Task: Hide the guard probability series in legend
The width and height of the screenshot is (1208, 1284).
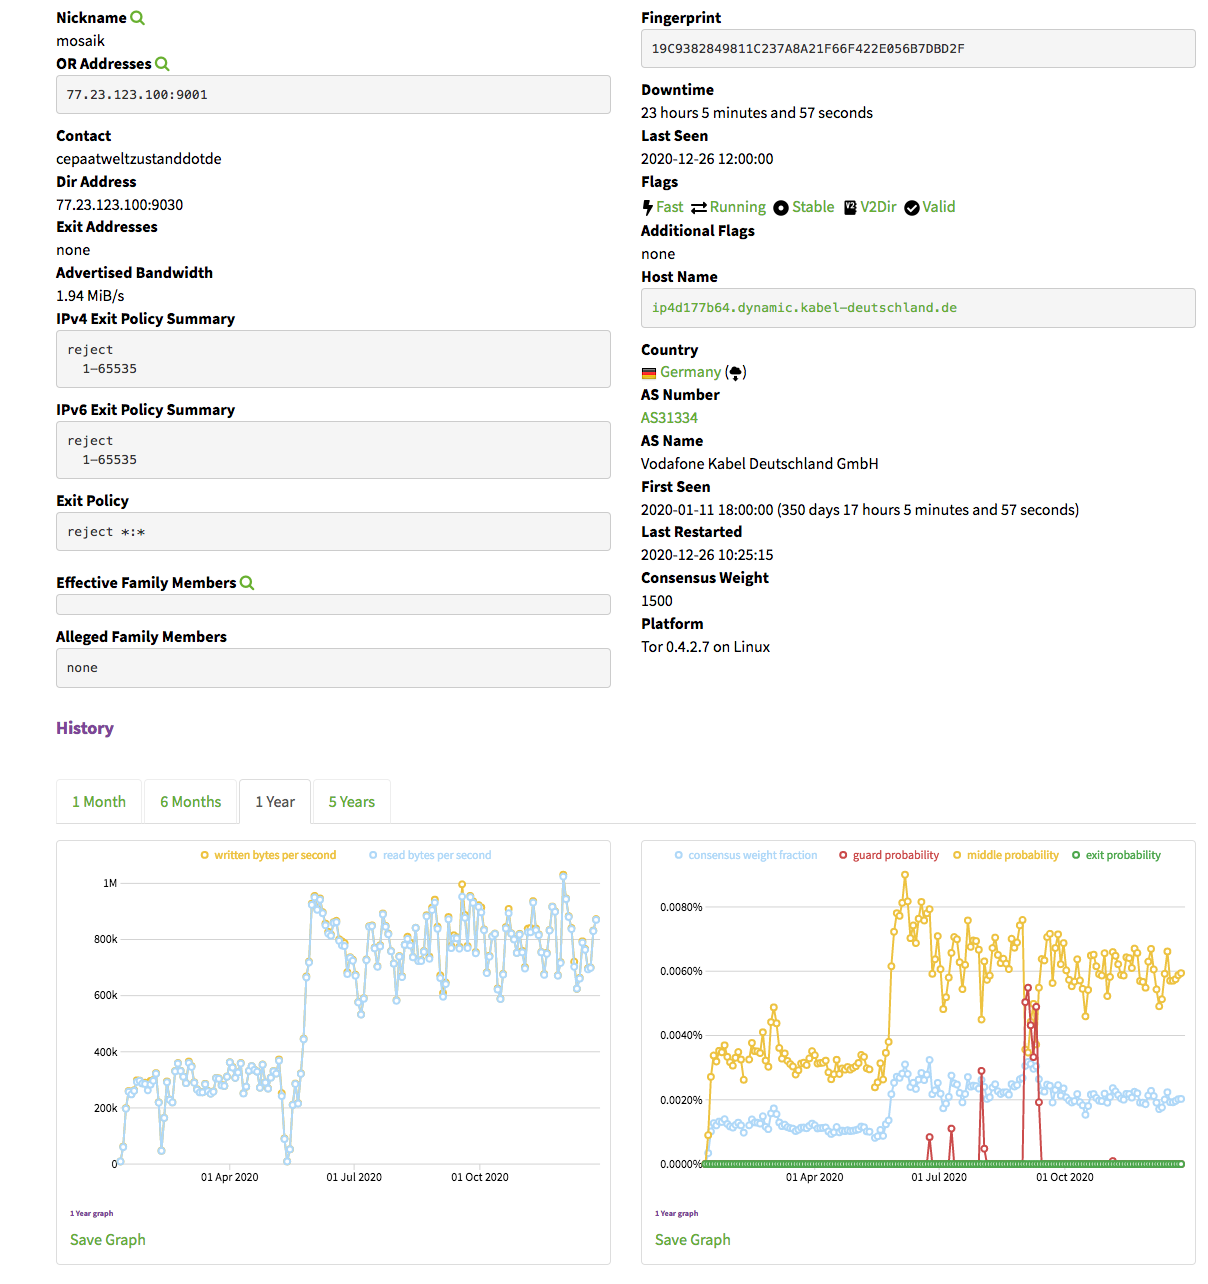Action: click(x=888, y=855)
